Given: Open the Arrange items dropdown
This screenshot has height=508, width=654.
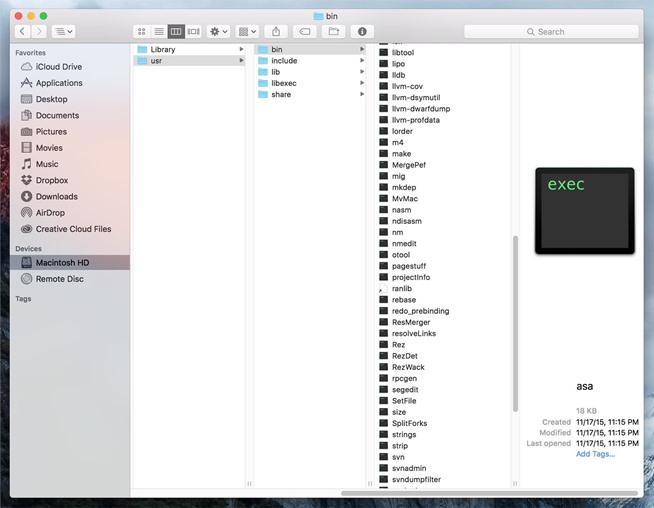Looking at the screenshot, I should (x=248, y=32).
